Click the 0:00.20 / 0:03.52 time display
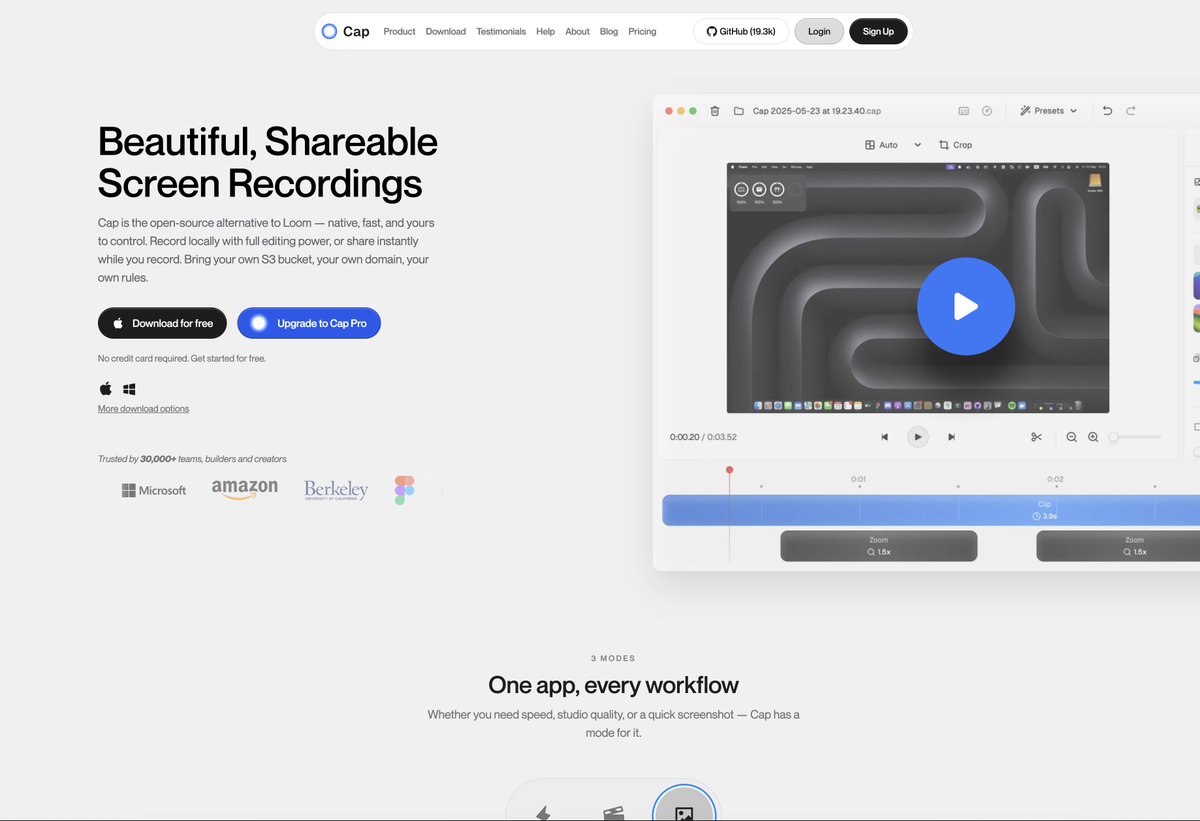This screenshot has width=1200, height=821. point(703,437)
